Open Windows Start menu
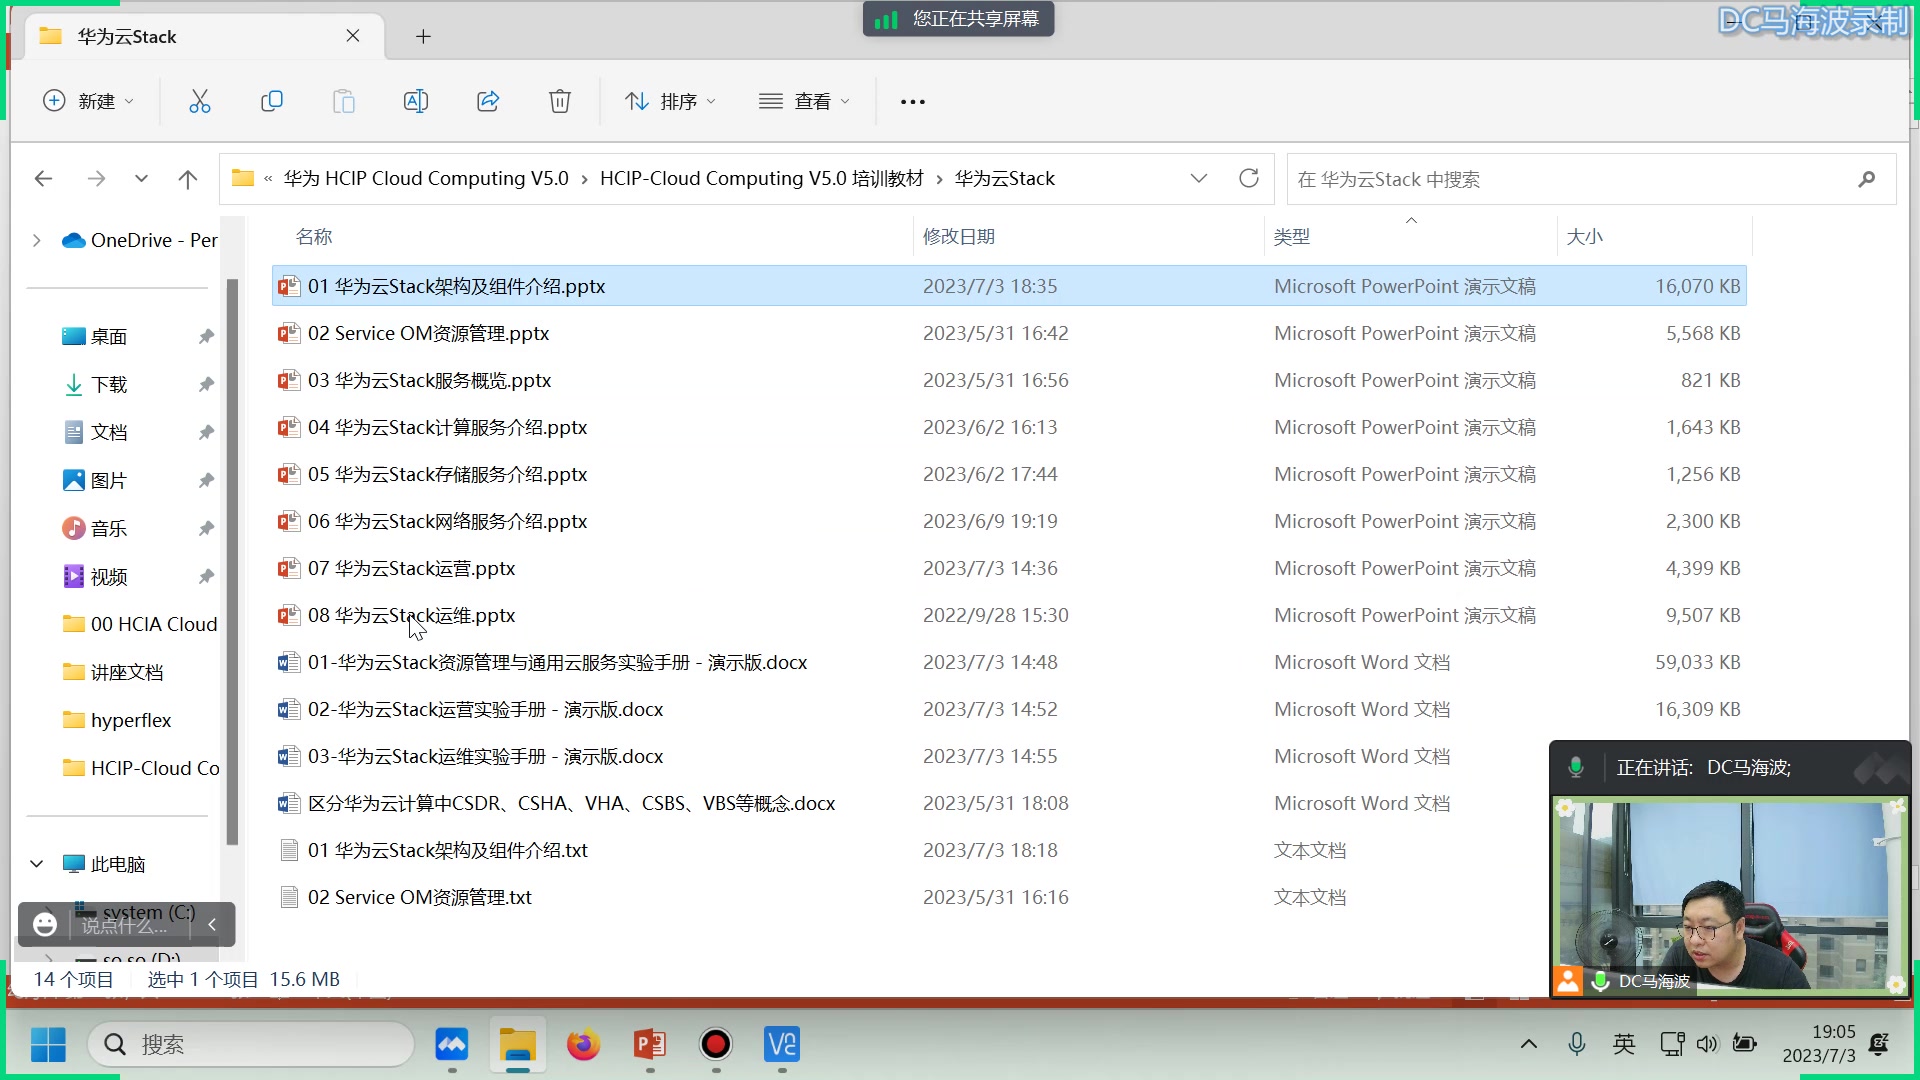Image resolution: width=1920 pixels, height=1080 pixels. [x=48, y=1045]
